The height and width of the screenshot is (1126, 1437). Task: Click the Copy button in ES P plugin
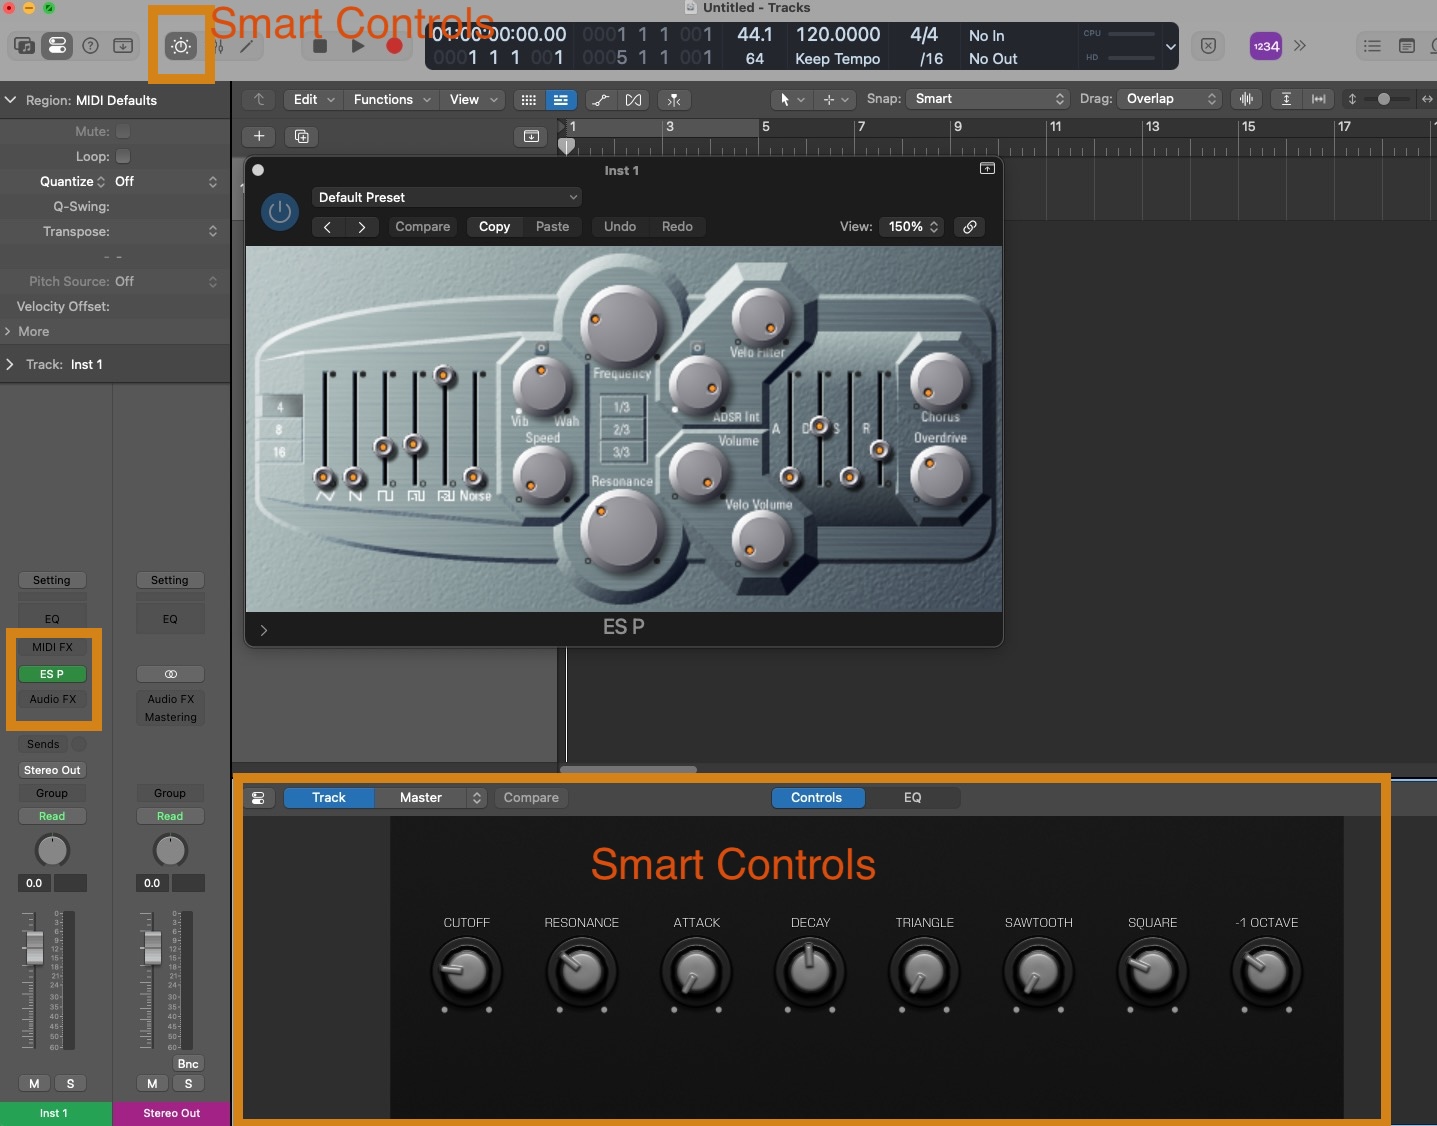coord(494,227)
